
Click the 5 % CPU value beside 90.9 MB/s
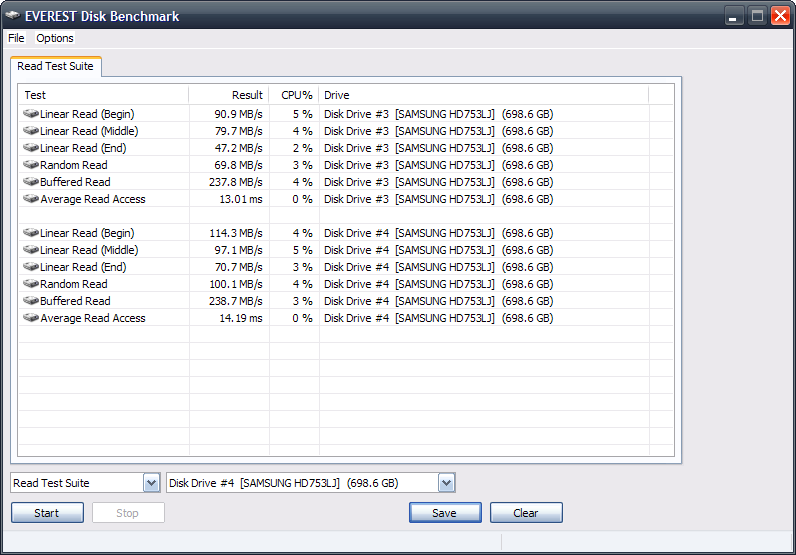(303, 114)
